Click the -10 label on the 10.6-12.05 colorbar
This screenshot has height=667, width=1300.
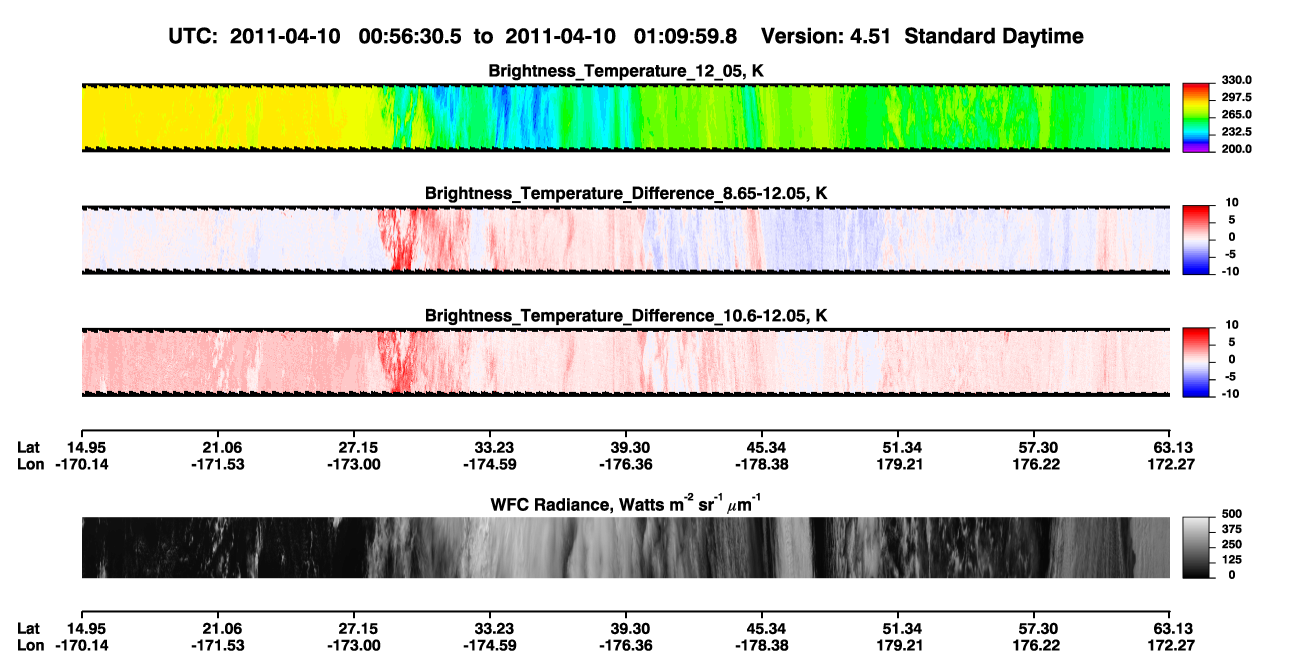[1230, 393]
